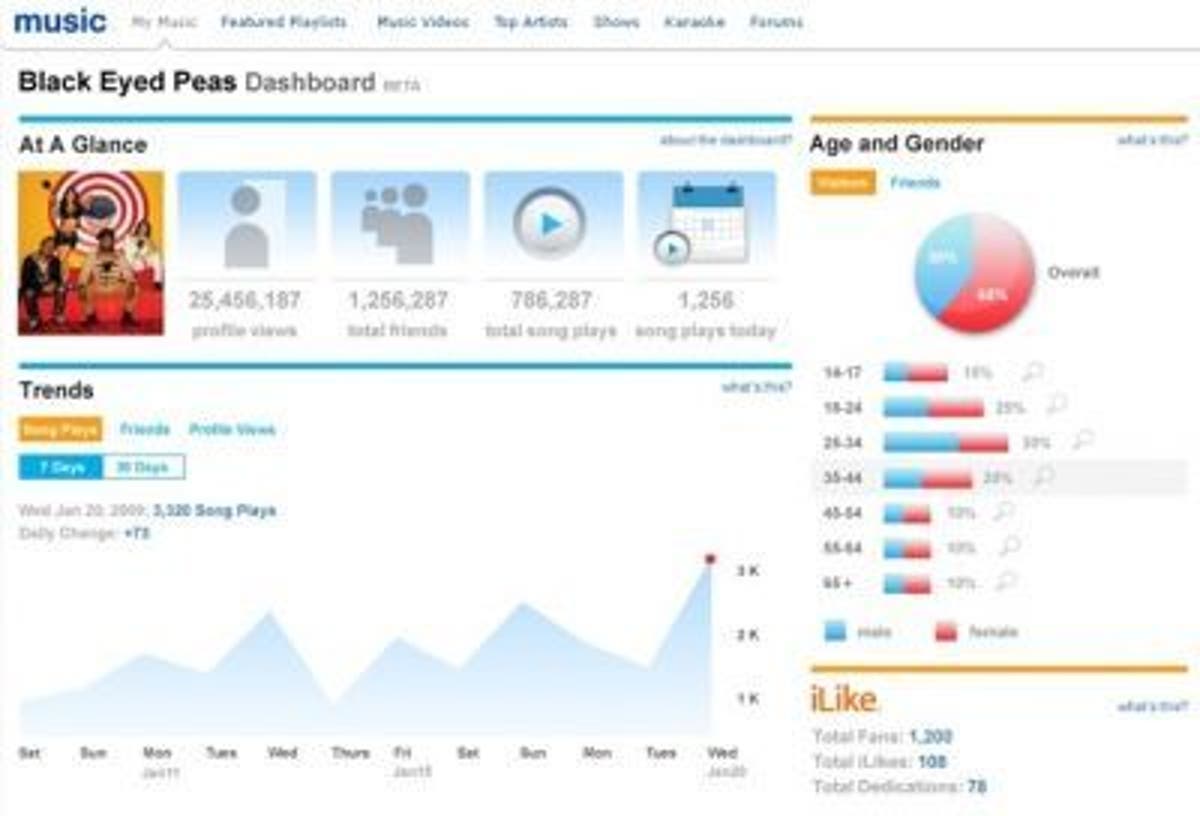
Task: Click the Black Eyed Peas album thumbnail
Action: tap(91, 252)
